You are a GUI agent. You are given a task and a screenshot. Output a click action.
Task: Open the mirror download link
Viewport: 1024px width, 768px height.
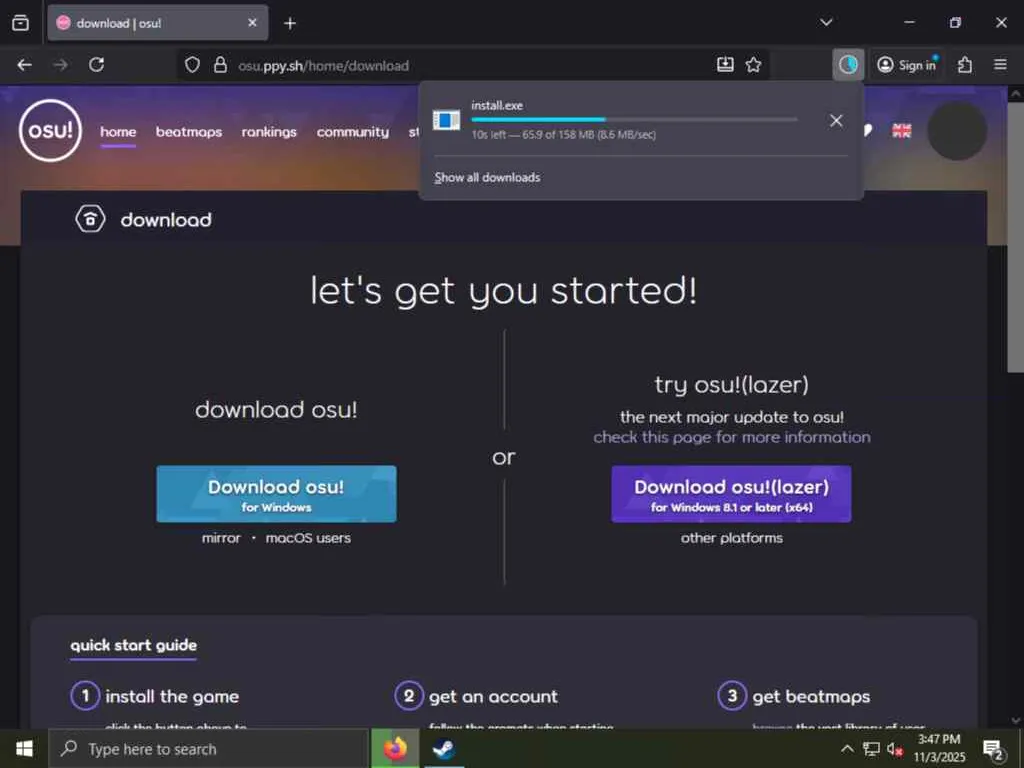221,538
